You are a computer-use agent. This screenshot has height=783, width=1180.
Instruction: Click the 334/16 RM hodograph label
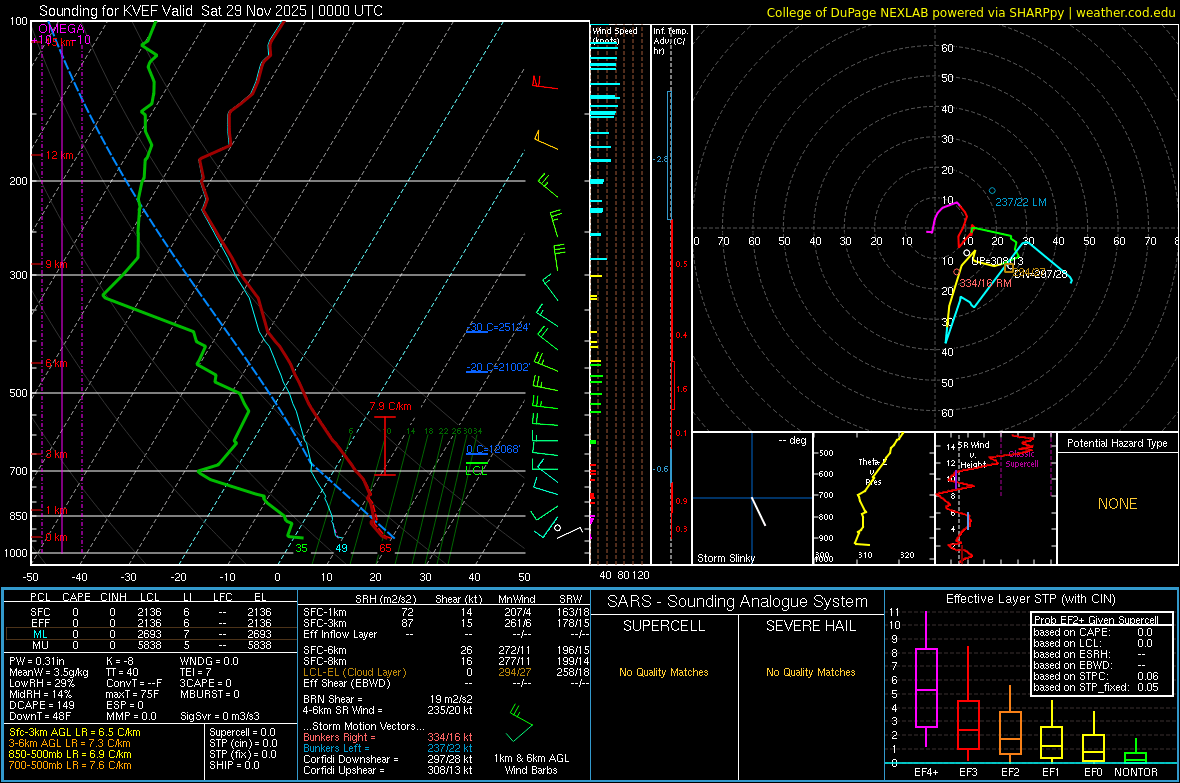(x=985, y=284)
